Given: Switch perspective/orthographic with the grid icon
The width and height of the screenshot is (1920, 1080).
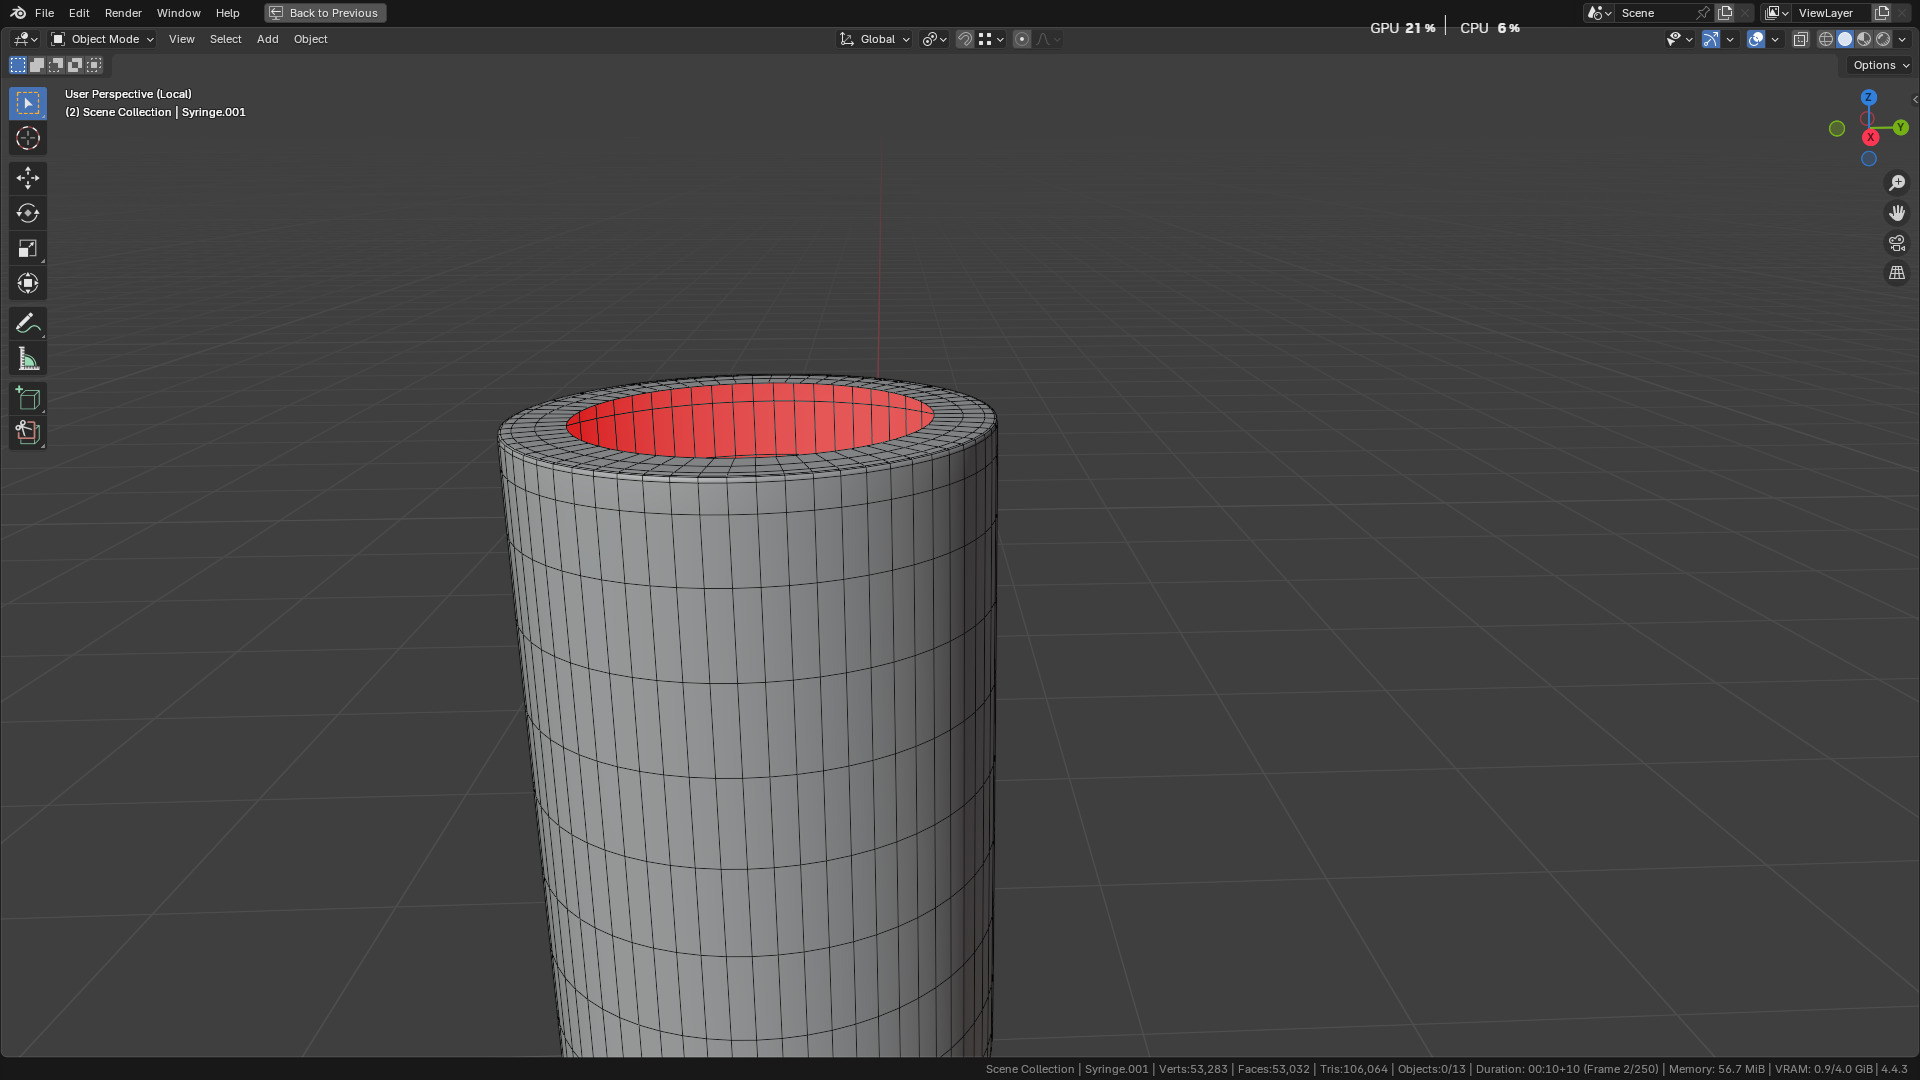Looking at the screenshot, I should tap(1897, 273).
